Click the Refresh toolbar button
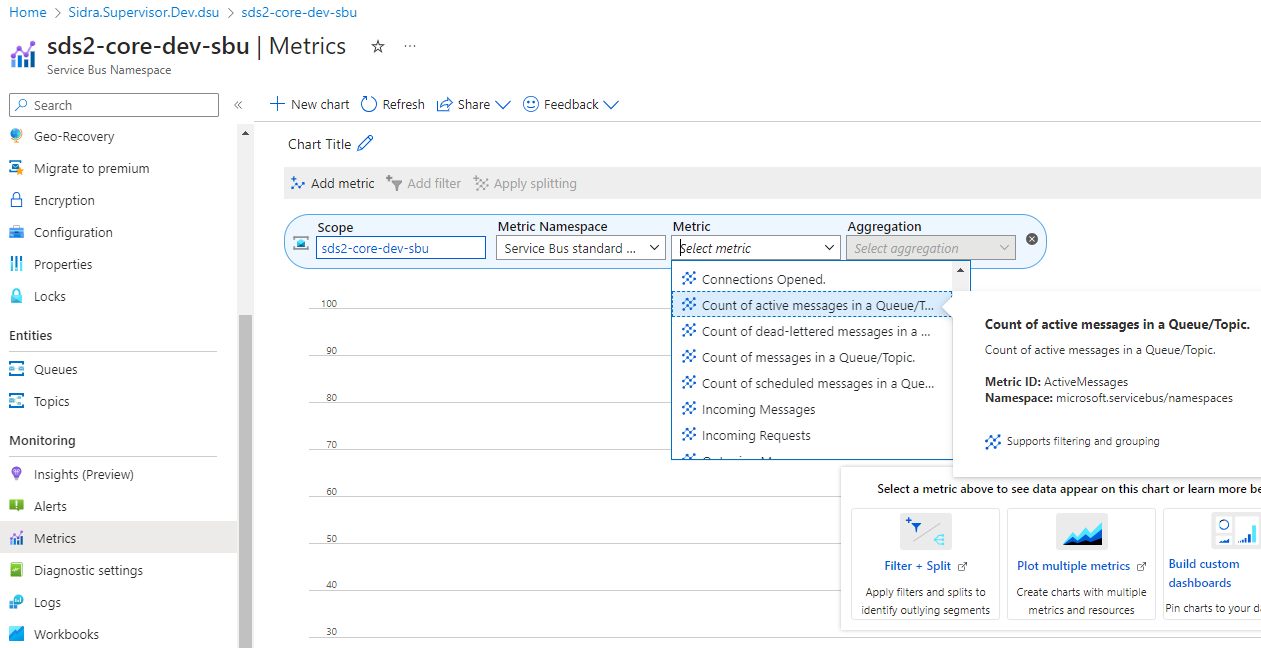1261x648 pixels. tap(393, 104)
